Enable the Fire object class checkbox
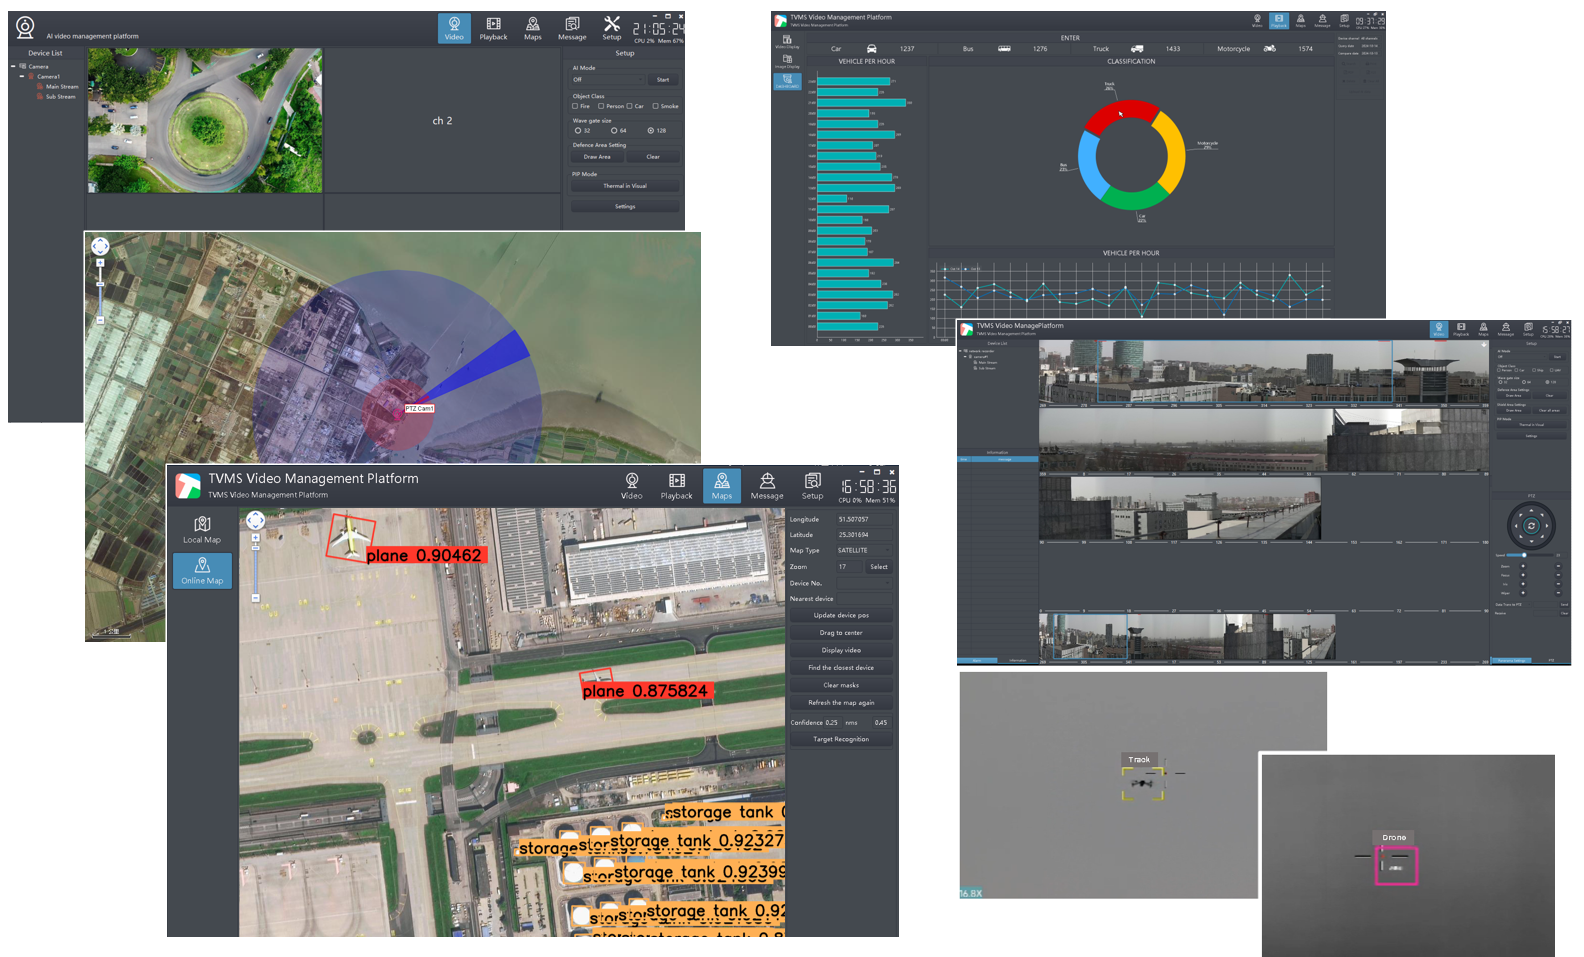 [x=575, y=106]
